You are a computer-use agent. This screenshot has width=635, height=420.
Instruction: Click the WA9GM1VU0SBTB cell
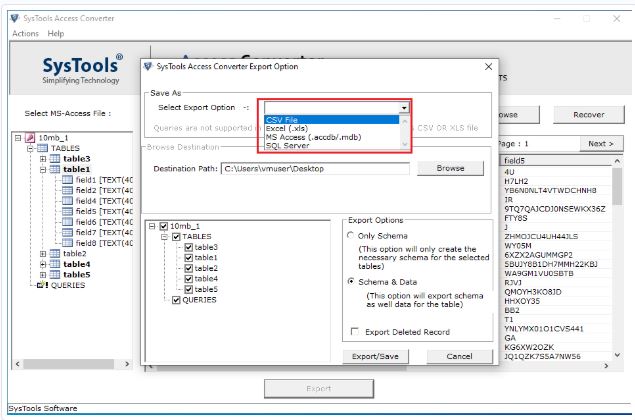coord(557,273)
